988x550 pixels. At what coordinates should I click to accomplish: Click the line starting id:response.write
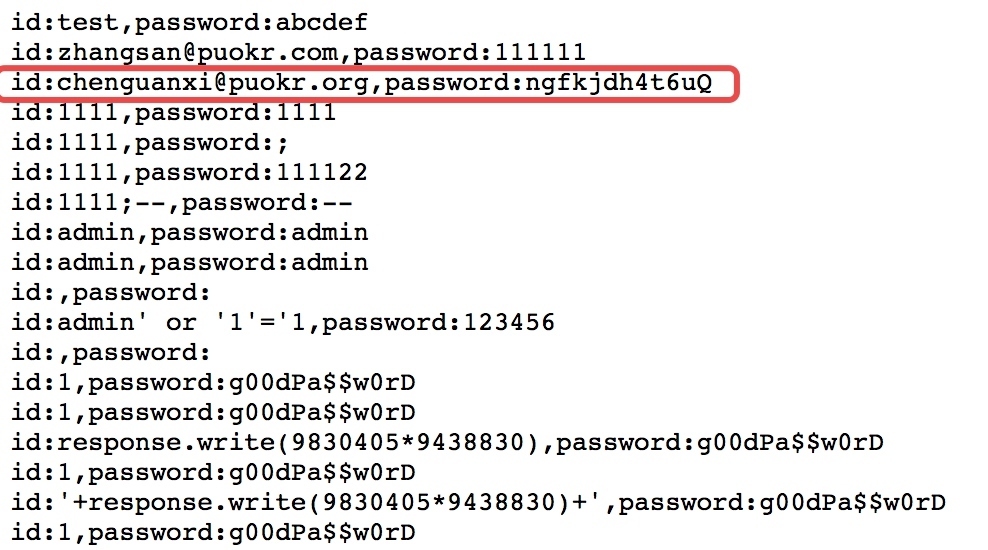[x=447, y=443]
